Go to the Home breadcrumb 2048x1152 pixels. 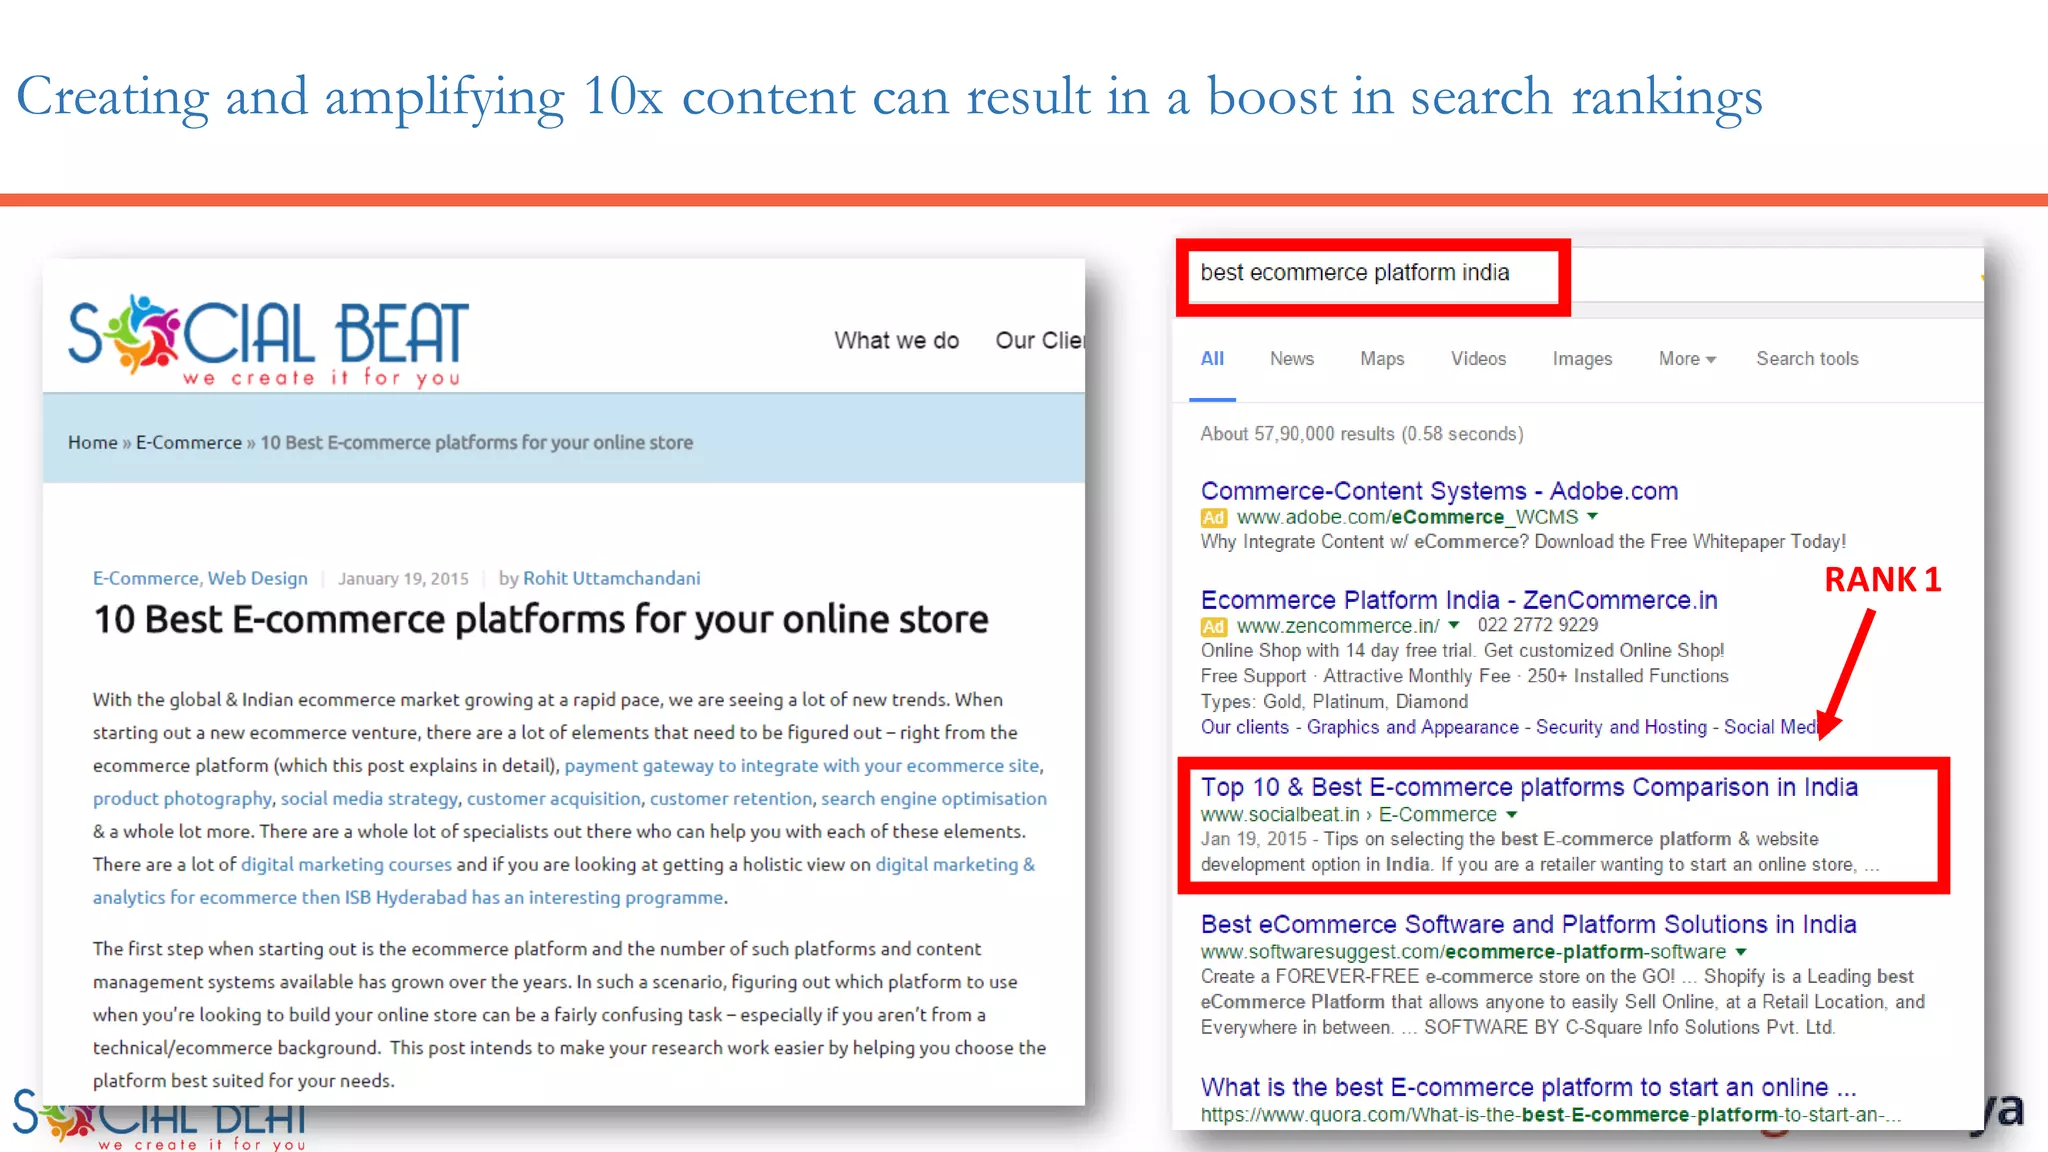(92, 442)
